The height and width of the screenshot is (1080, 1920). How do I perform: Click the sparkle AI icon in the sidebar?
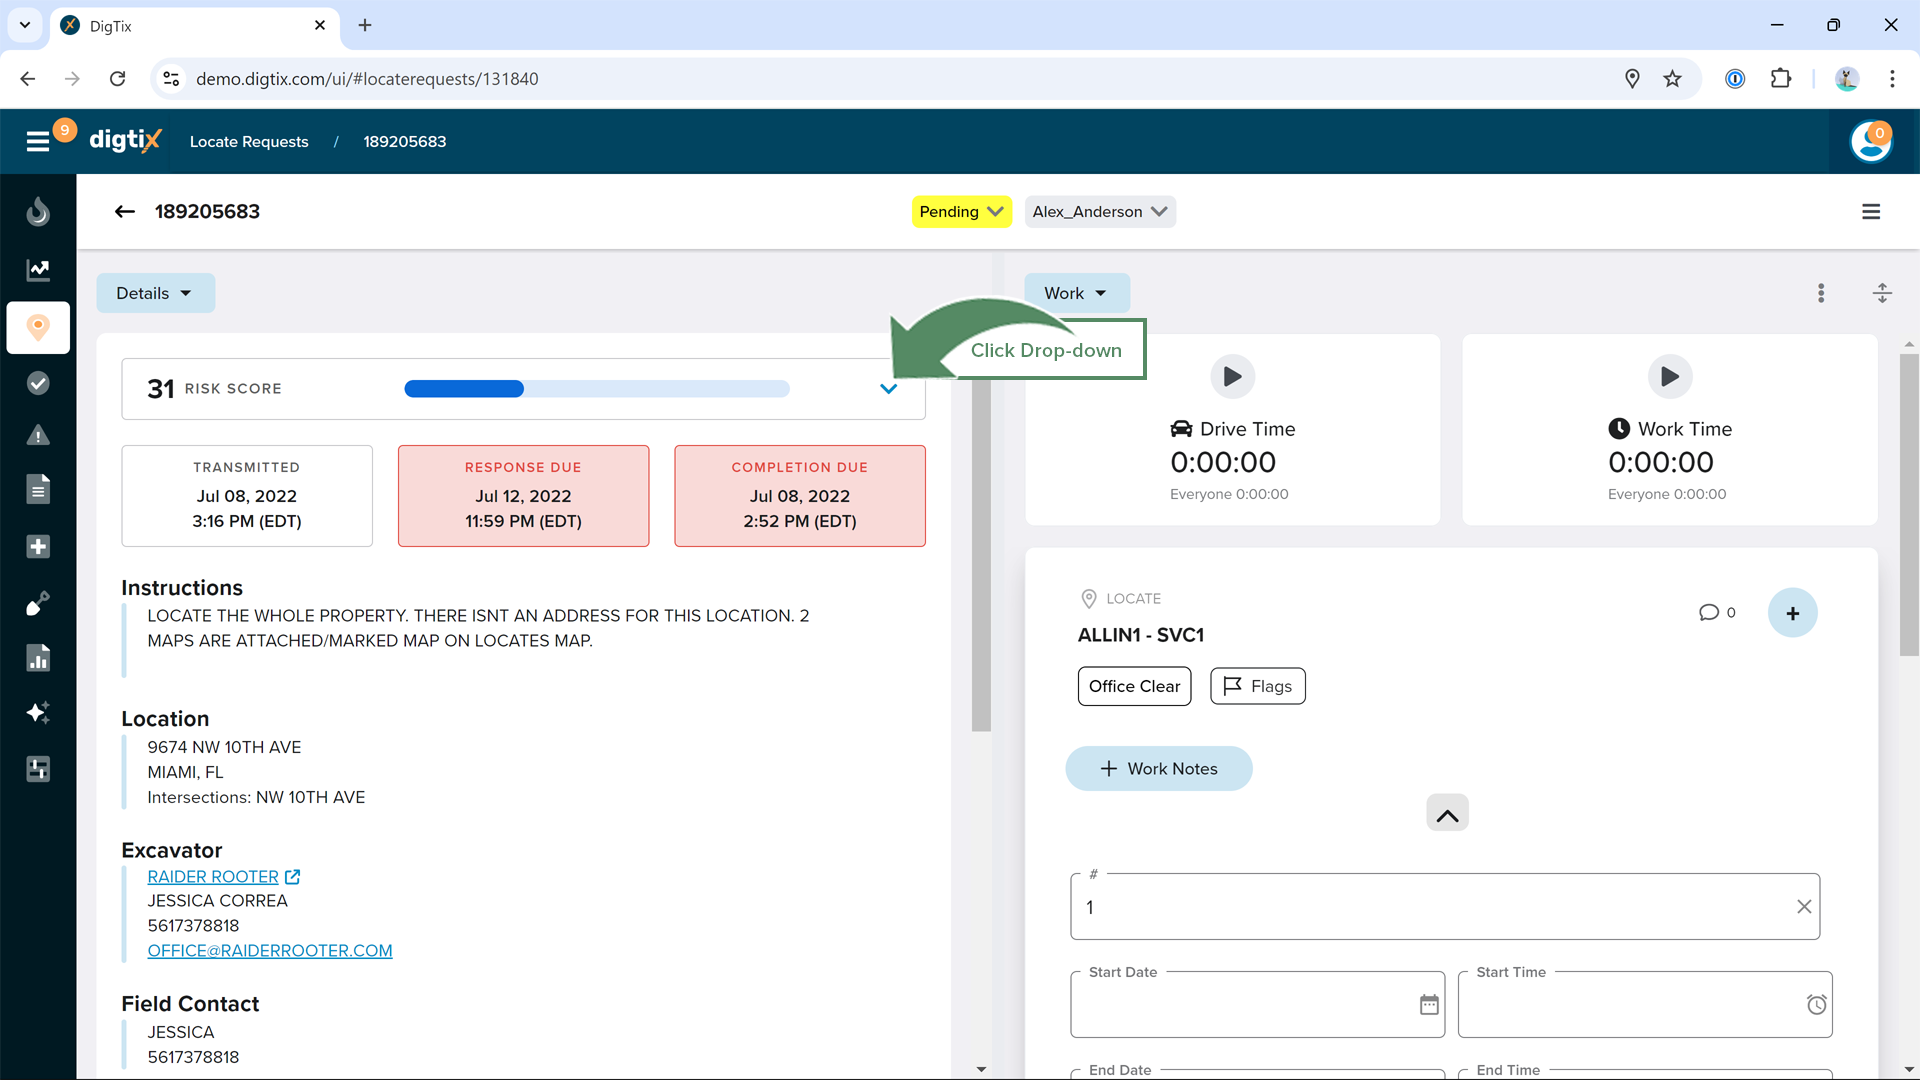[38, 712]
